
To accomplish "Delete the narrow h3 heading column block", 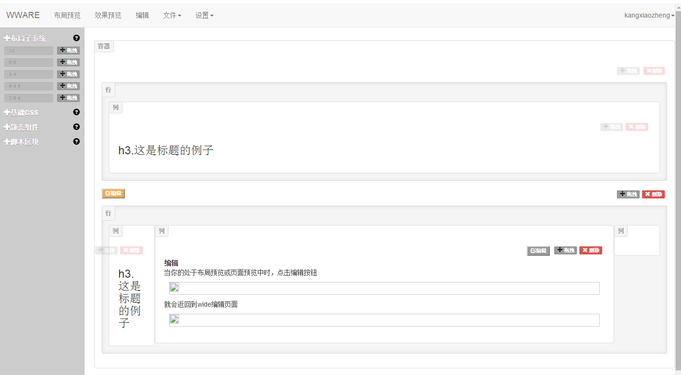I will point(132,250).
